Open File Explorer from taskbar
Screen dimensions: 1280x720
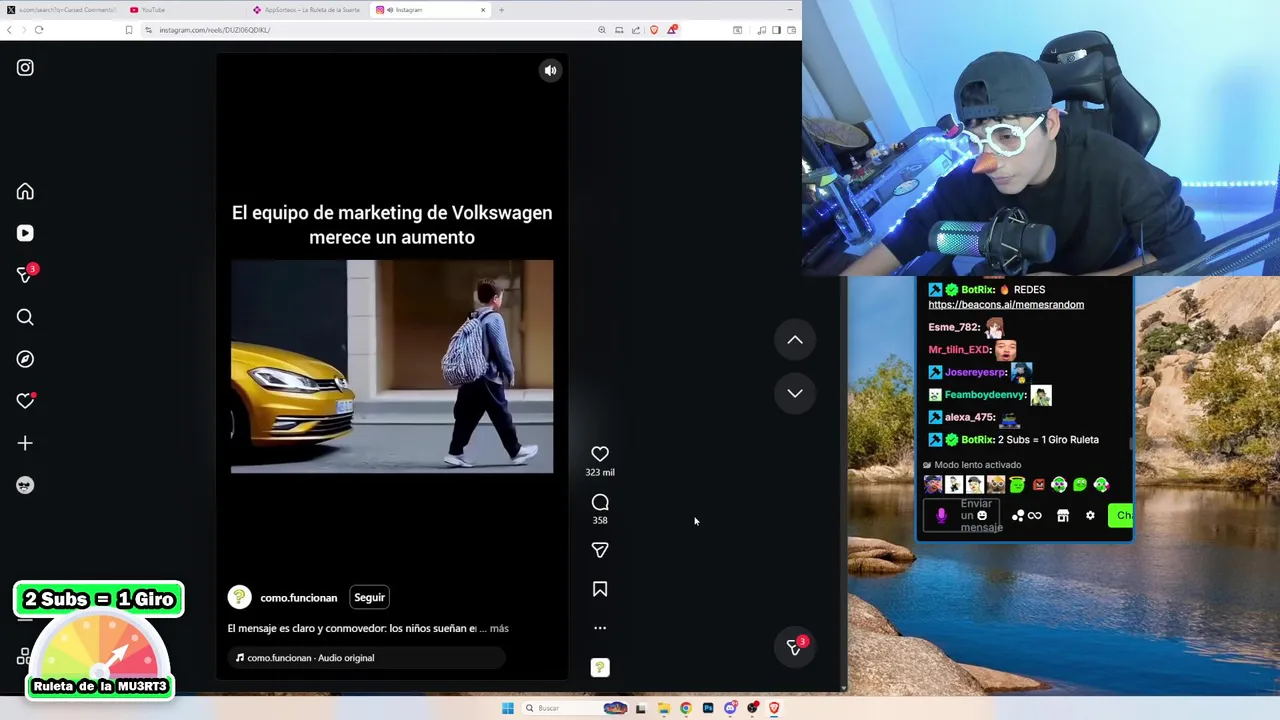tap(663, 708)
